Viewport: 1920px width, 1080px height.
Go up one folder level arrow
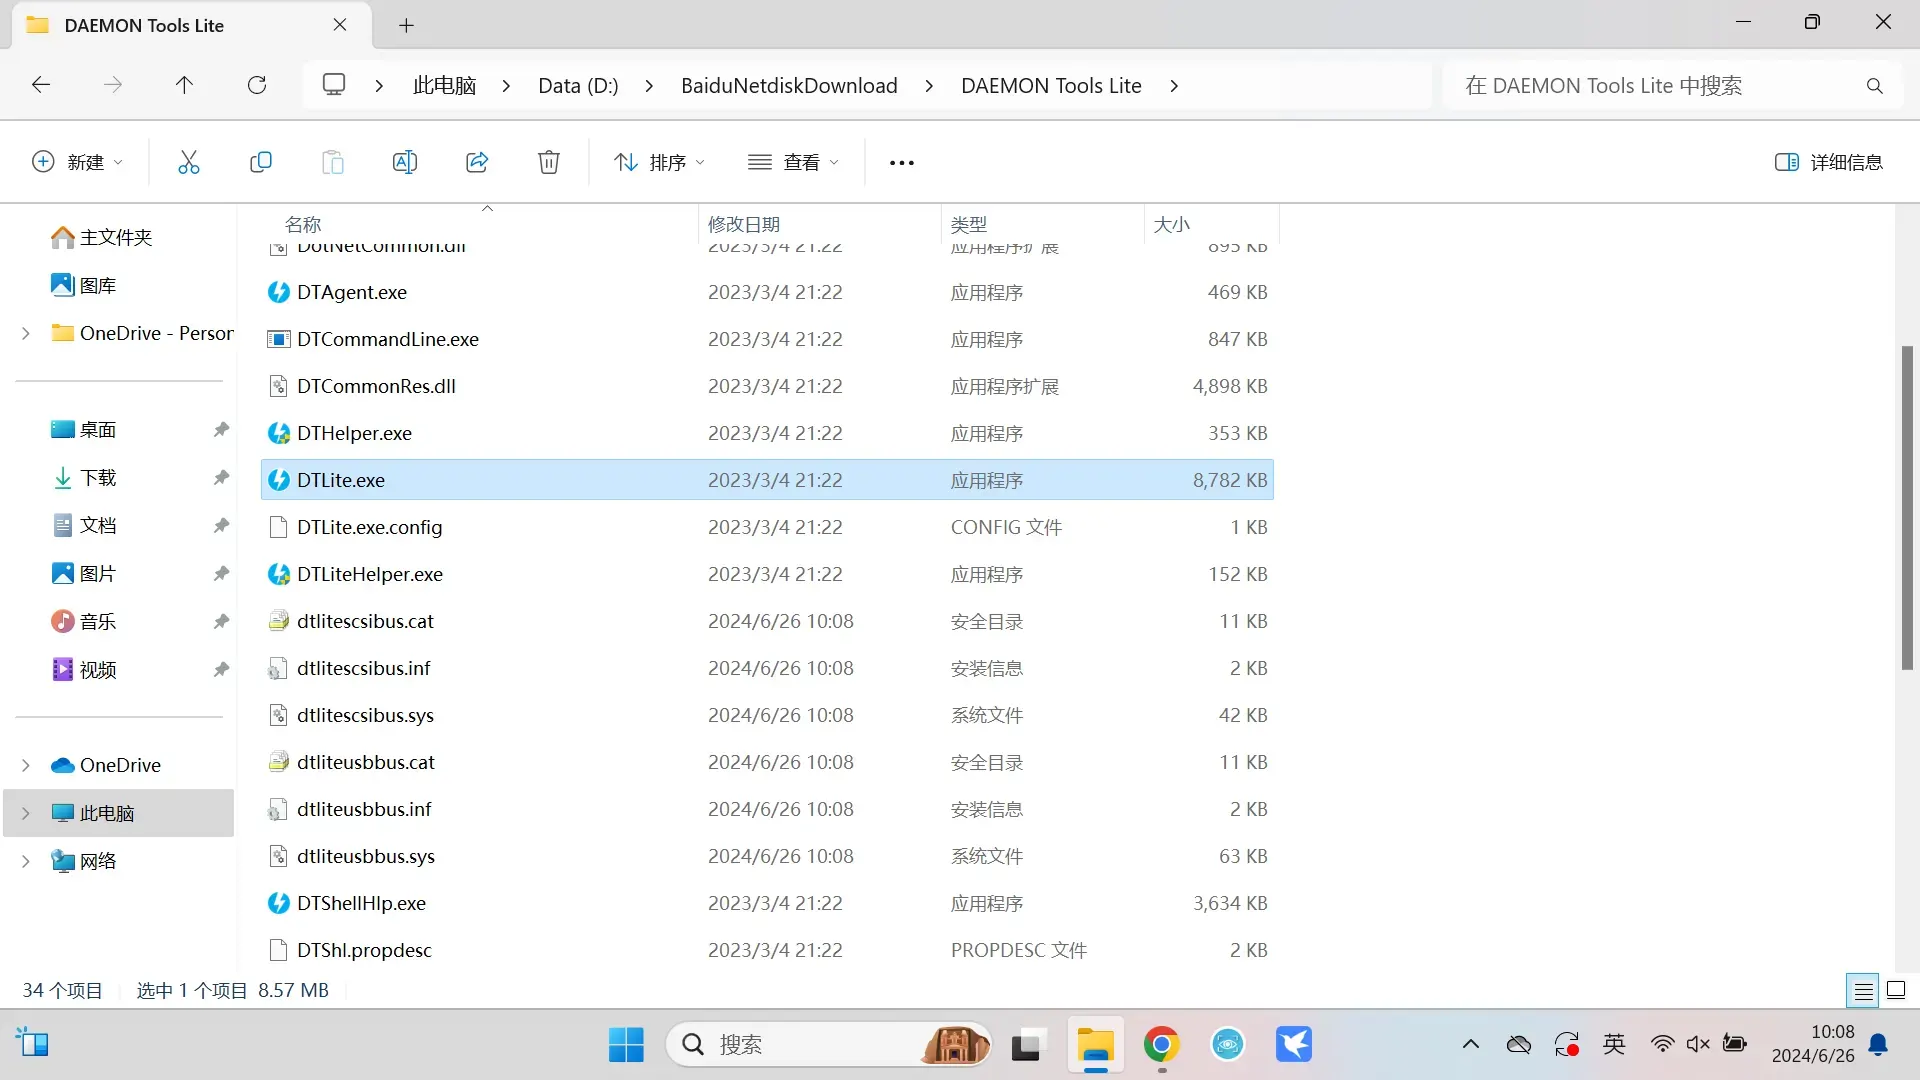pyautogui.click(x=184, y=85)
